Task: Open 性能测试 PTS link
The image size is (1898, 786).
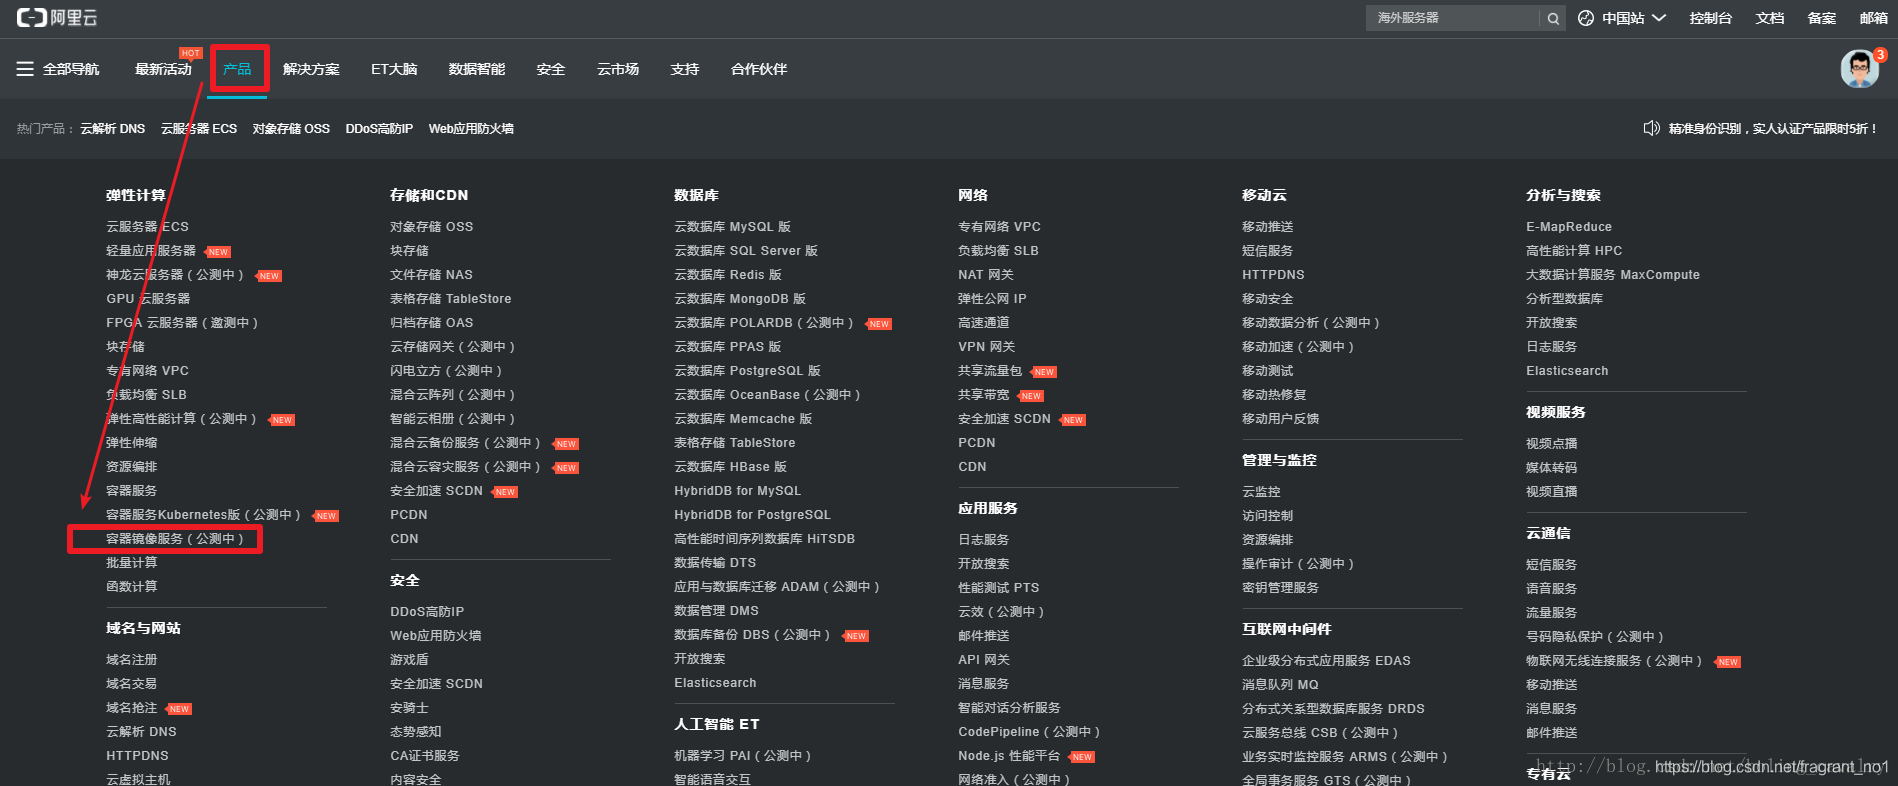Action: 998,588
